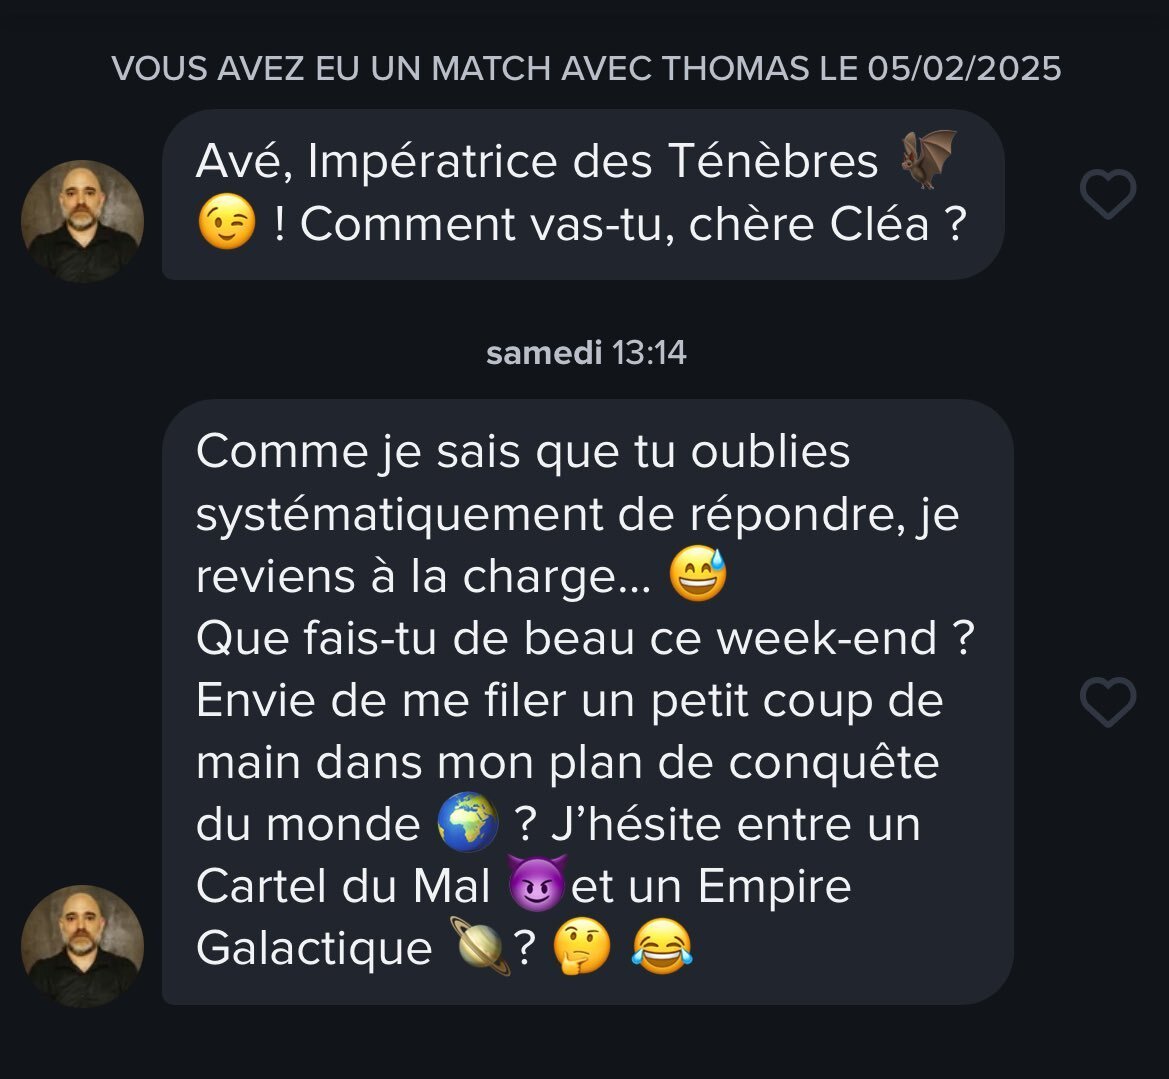Click the thinking face emoji
Viewport: 1169px width, 1079px height.
point(582,947)
